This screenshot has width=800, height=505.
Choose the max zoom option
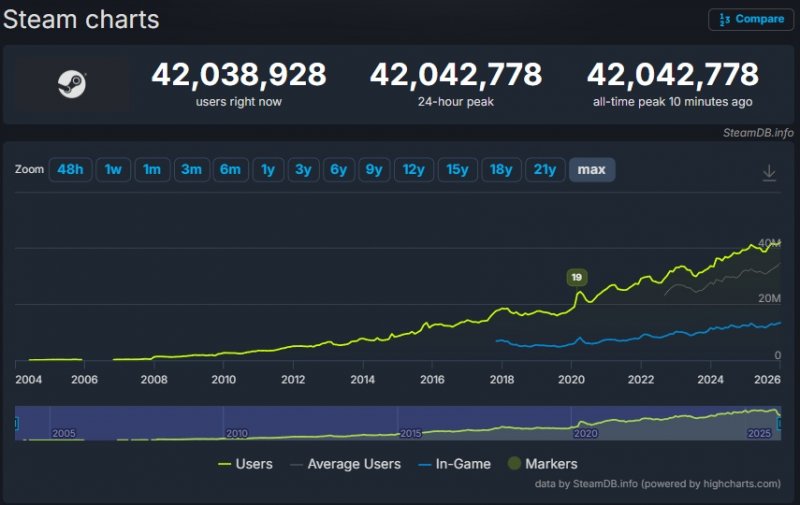pyautogui.click(x=592, y=169)
